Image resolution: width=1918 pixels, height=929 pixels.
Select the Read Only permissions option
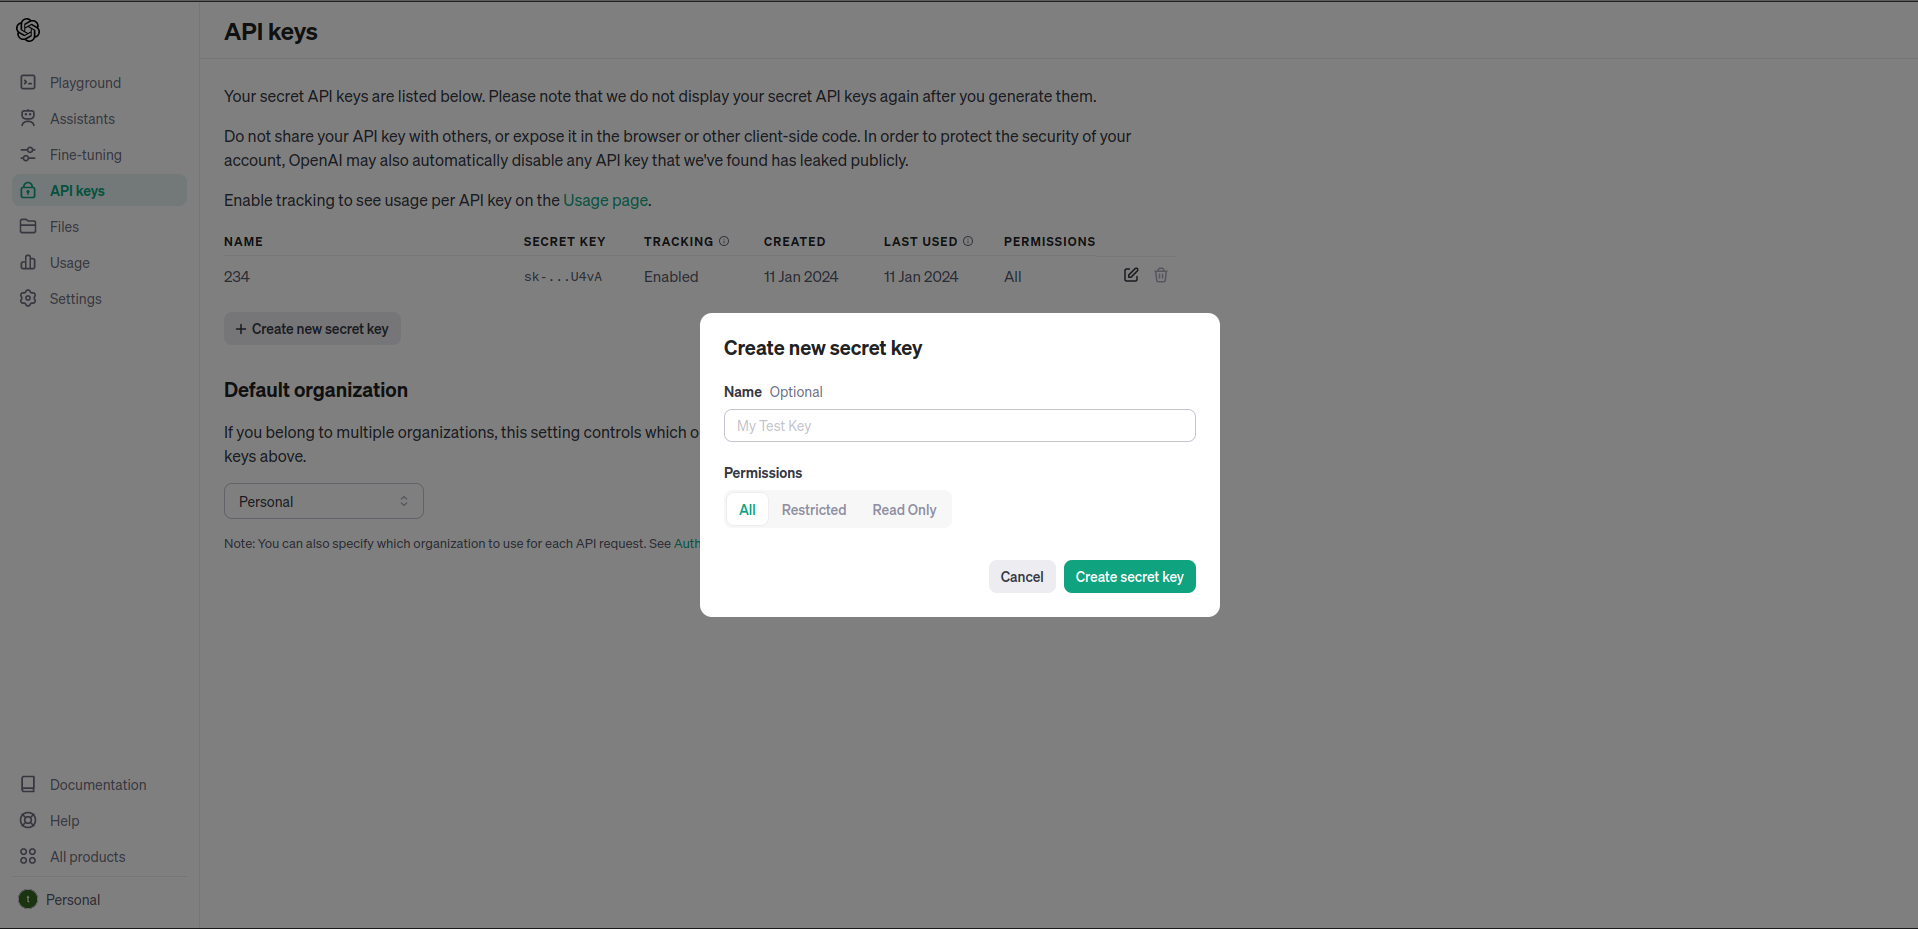[x=904, y=509]
